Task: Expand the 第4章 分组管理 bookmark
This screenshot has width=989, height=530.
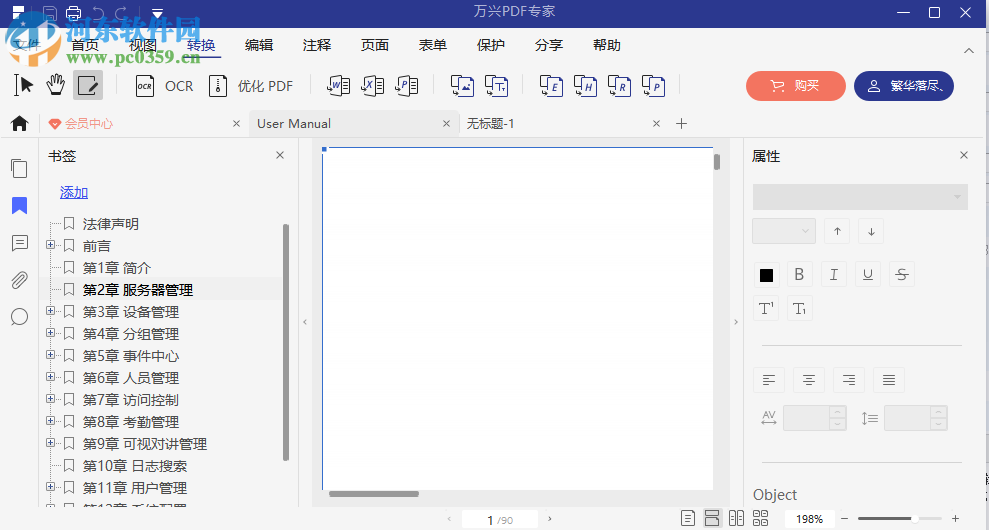Action: [50, 333]
